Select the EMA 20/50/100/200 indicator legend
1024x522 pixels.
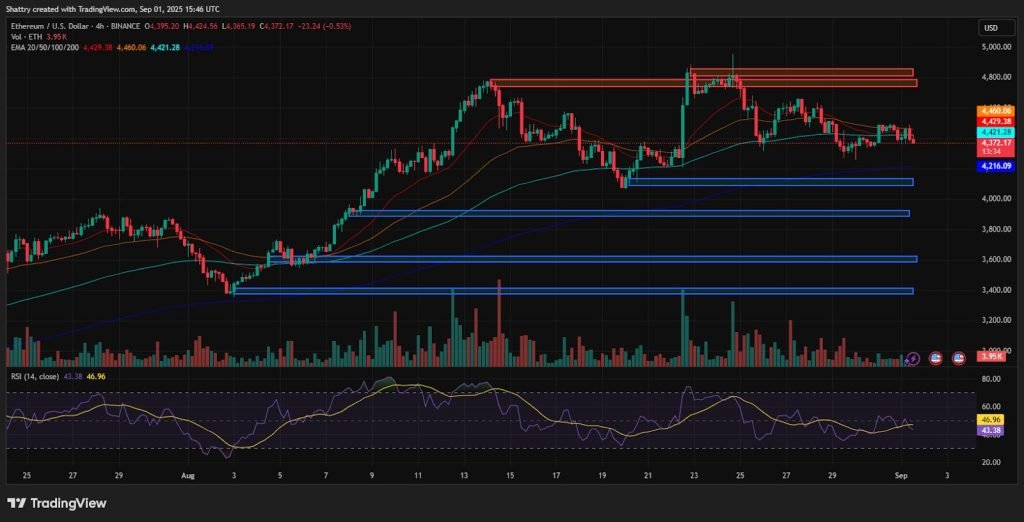click(46, 47)
